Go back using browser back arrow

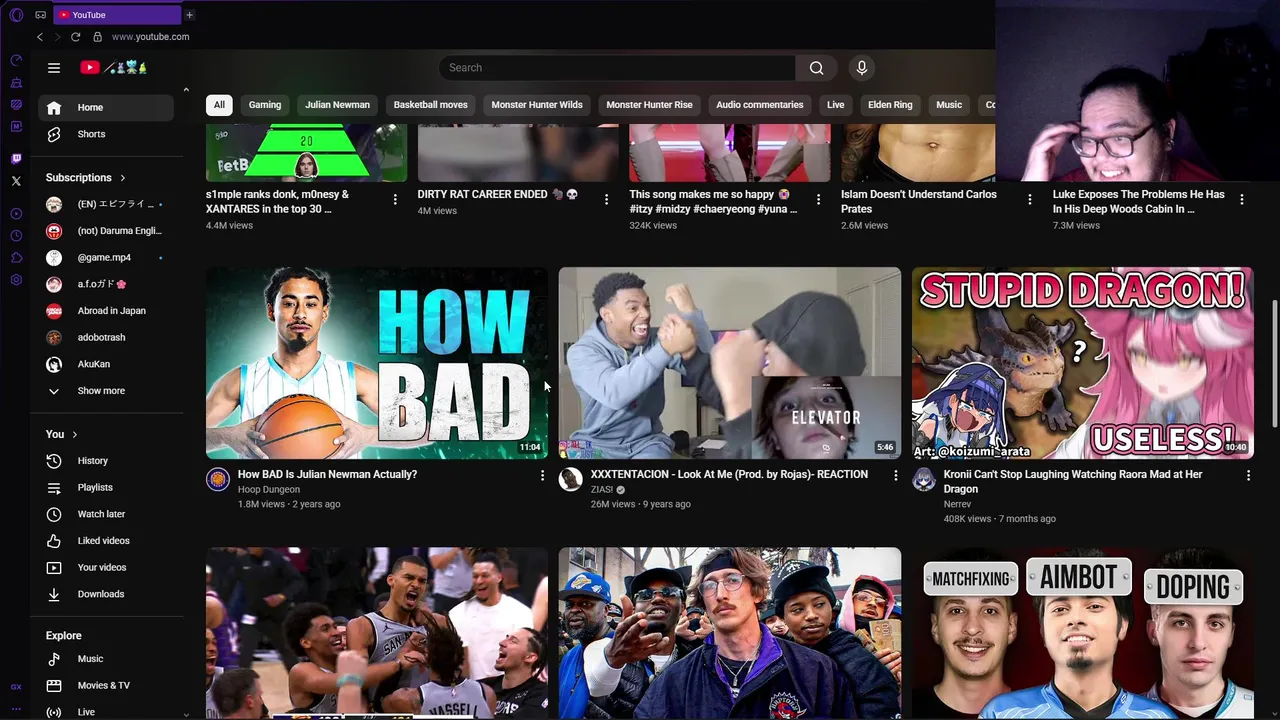coord(40,37)
